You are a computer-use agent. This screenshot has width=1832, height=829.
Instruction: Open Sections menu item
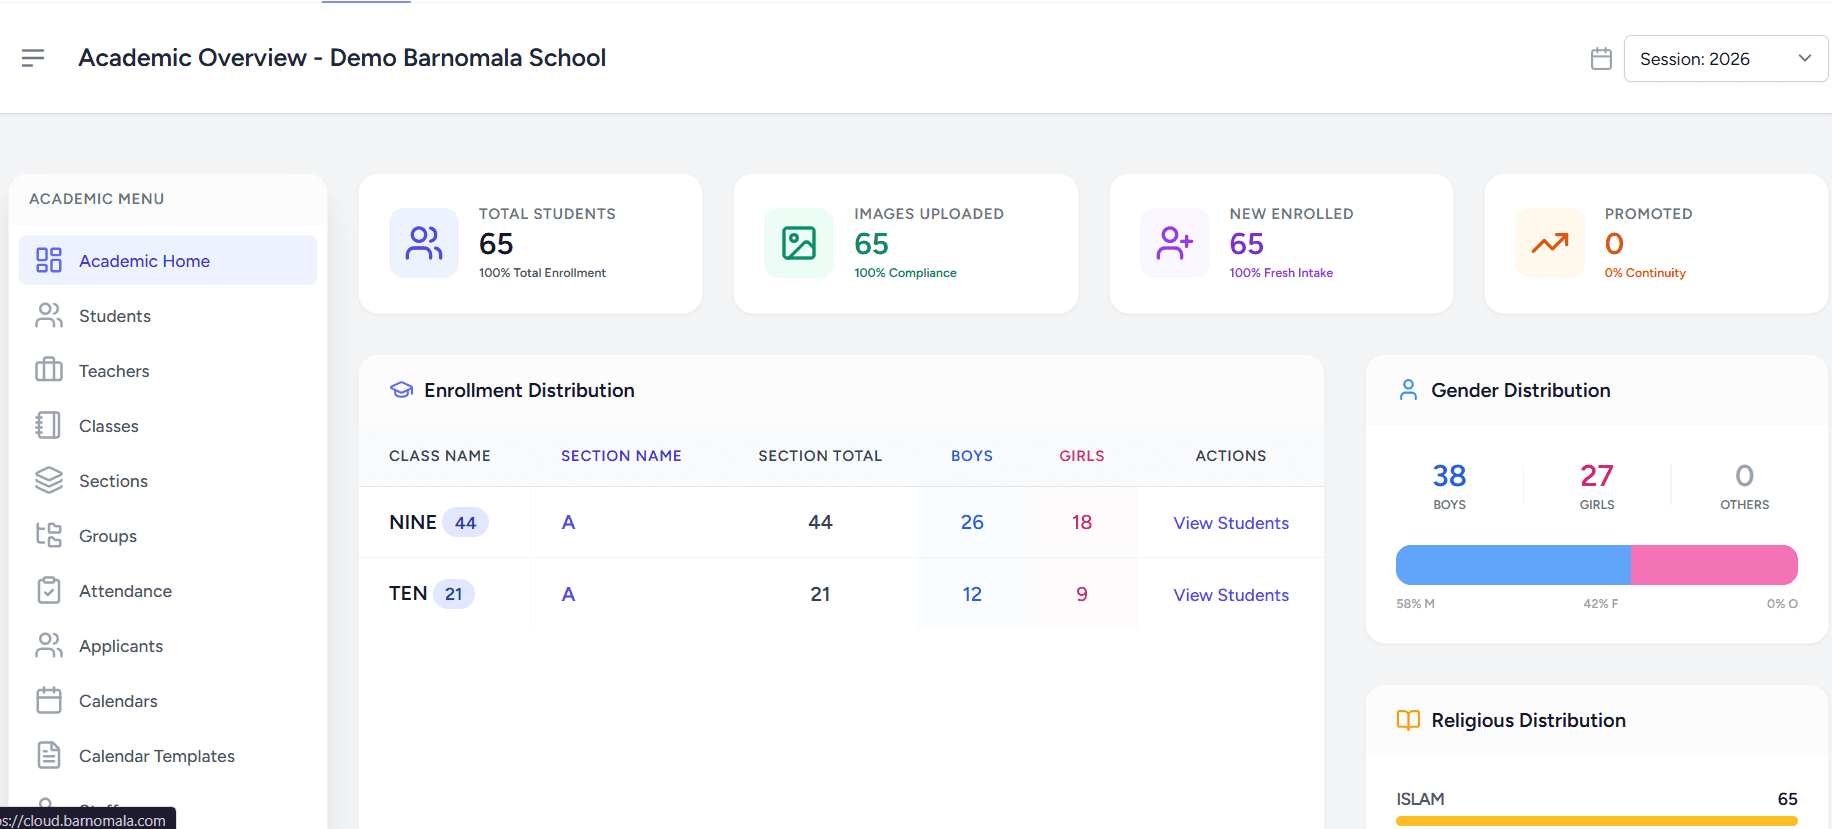coord(168,480)
